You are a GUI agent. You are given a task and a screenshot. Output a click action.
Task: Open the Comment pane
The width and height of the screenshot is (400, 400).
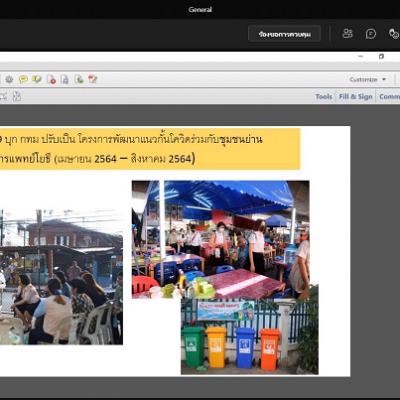click(389, 97)
